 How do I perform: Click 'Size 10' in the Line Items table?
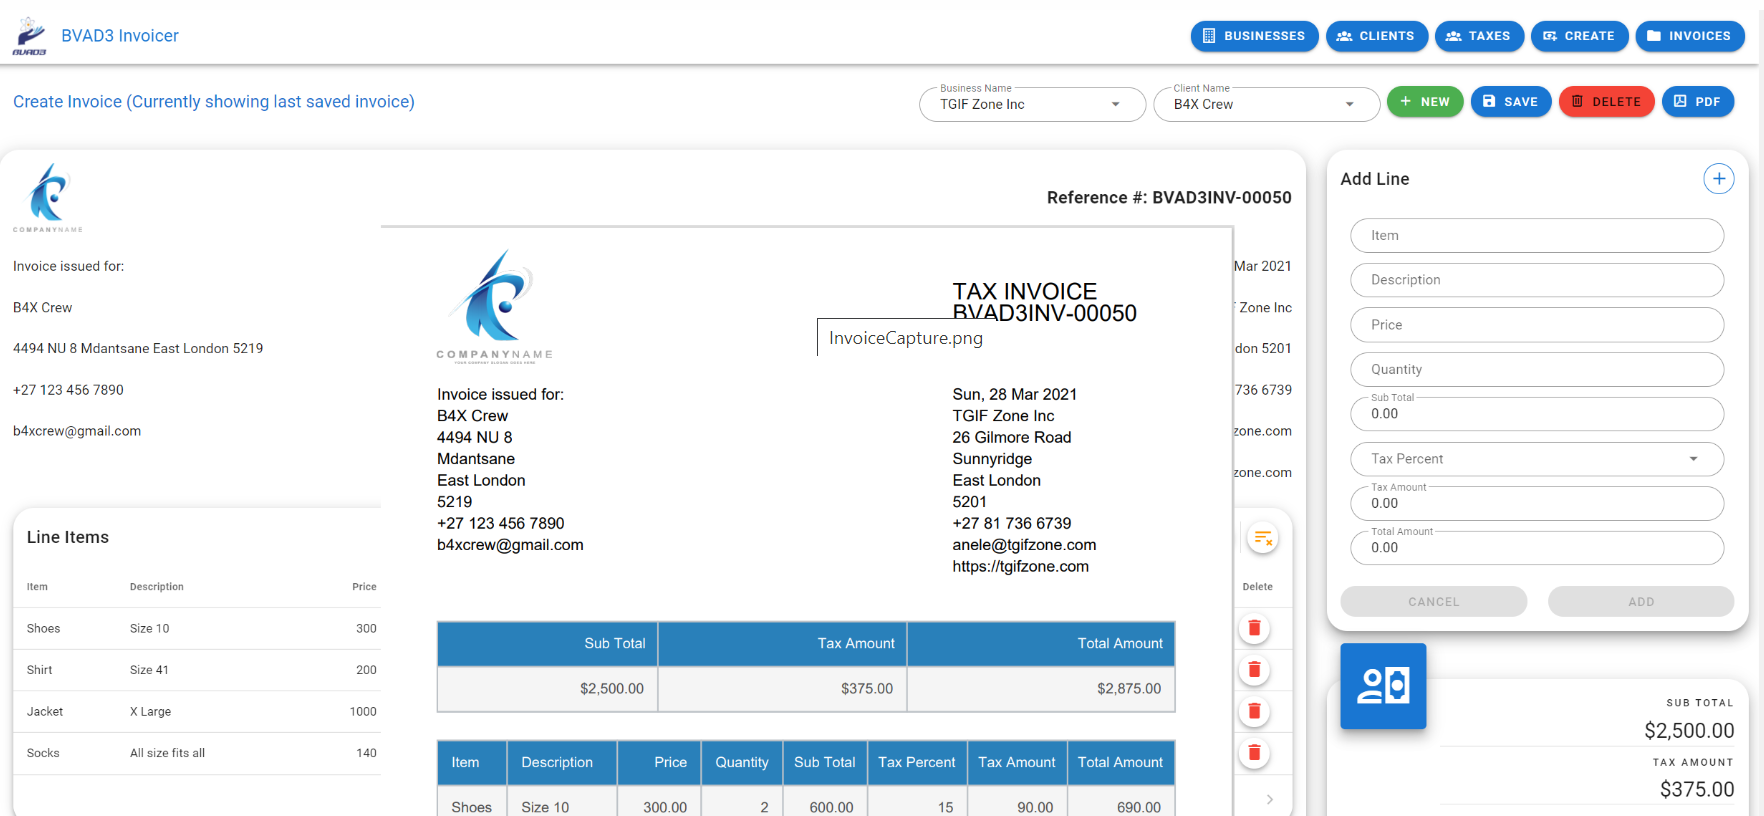[x=150, y=629]
